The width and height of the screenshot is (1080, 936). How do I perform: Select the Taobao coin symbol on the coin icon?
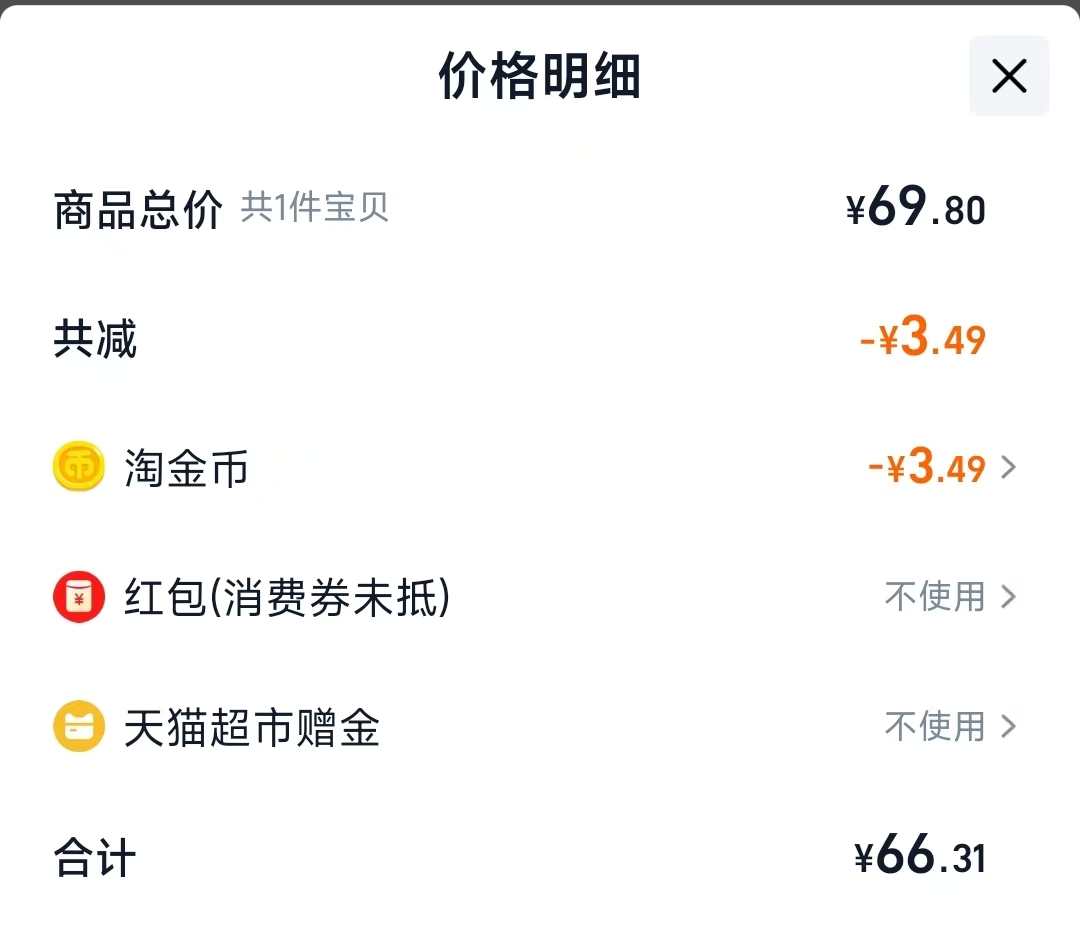(78, 466)
